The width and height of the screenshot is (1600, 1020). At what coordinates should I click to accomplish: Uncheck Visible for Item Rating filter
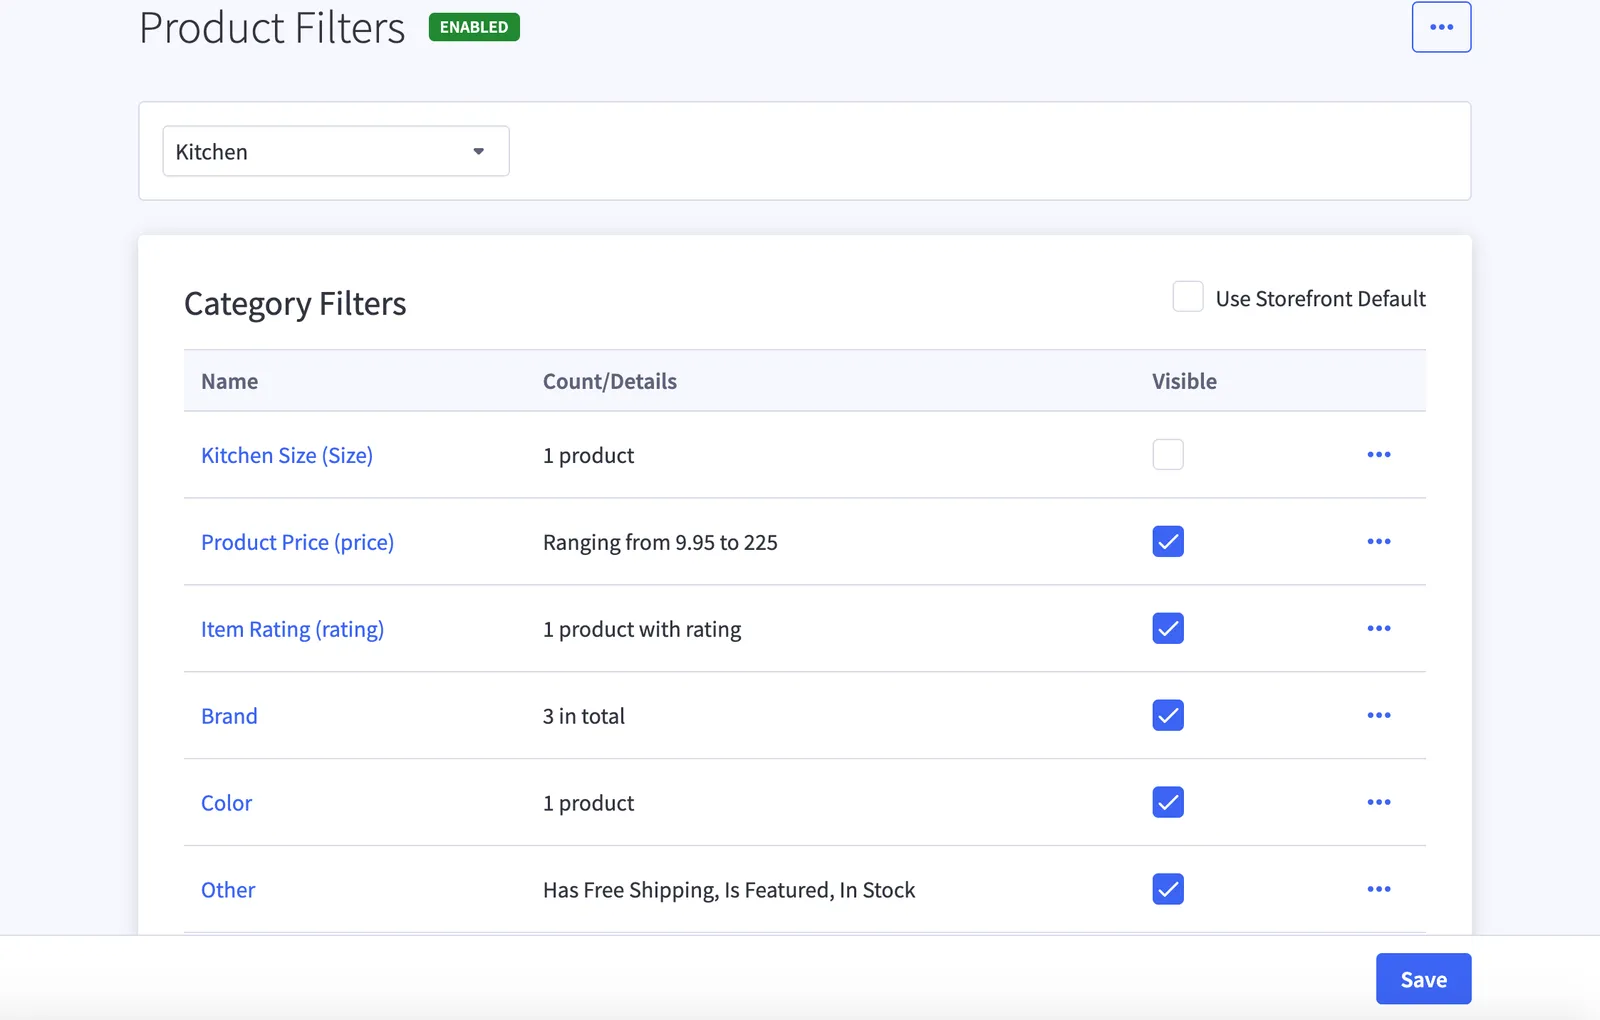[1168, 629]
